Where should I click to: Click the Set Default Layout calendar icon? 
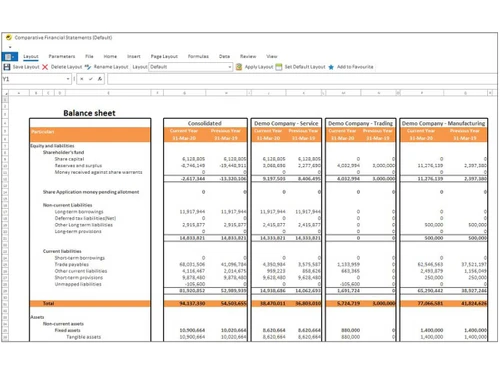point(279,67)
